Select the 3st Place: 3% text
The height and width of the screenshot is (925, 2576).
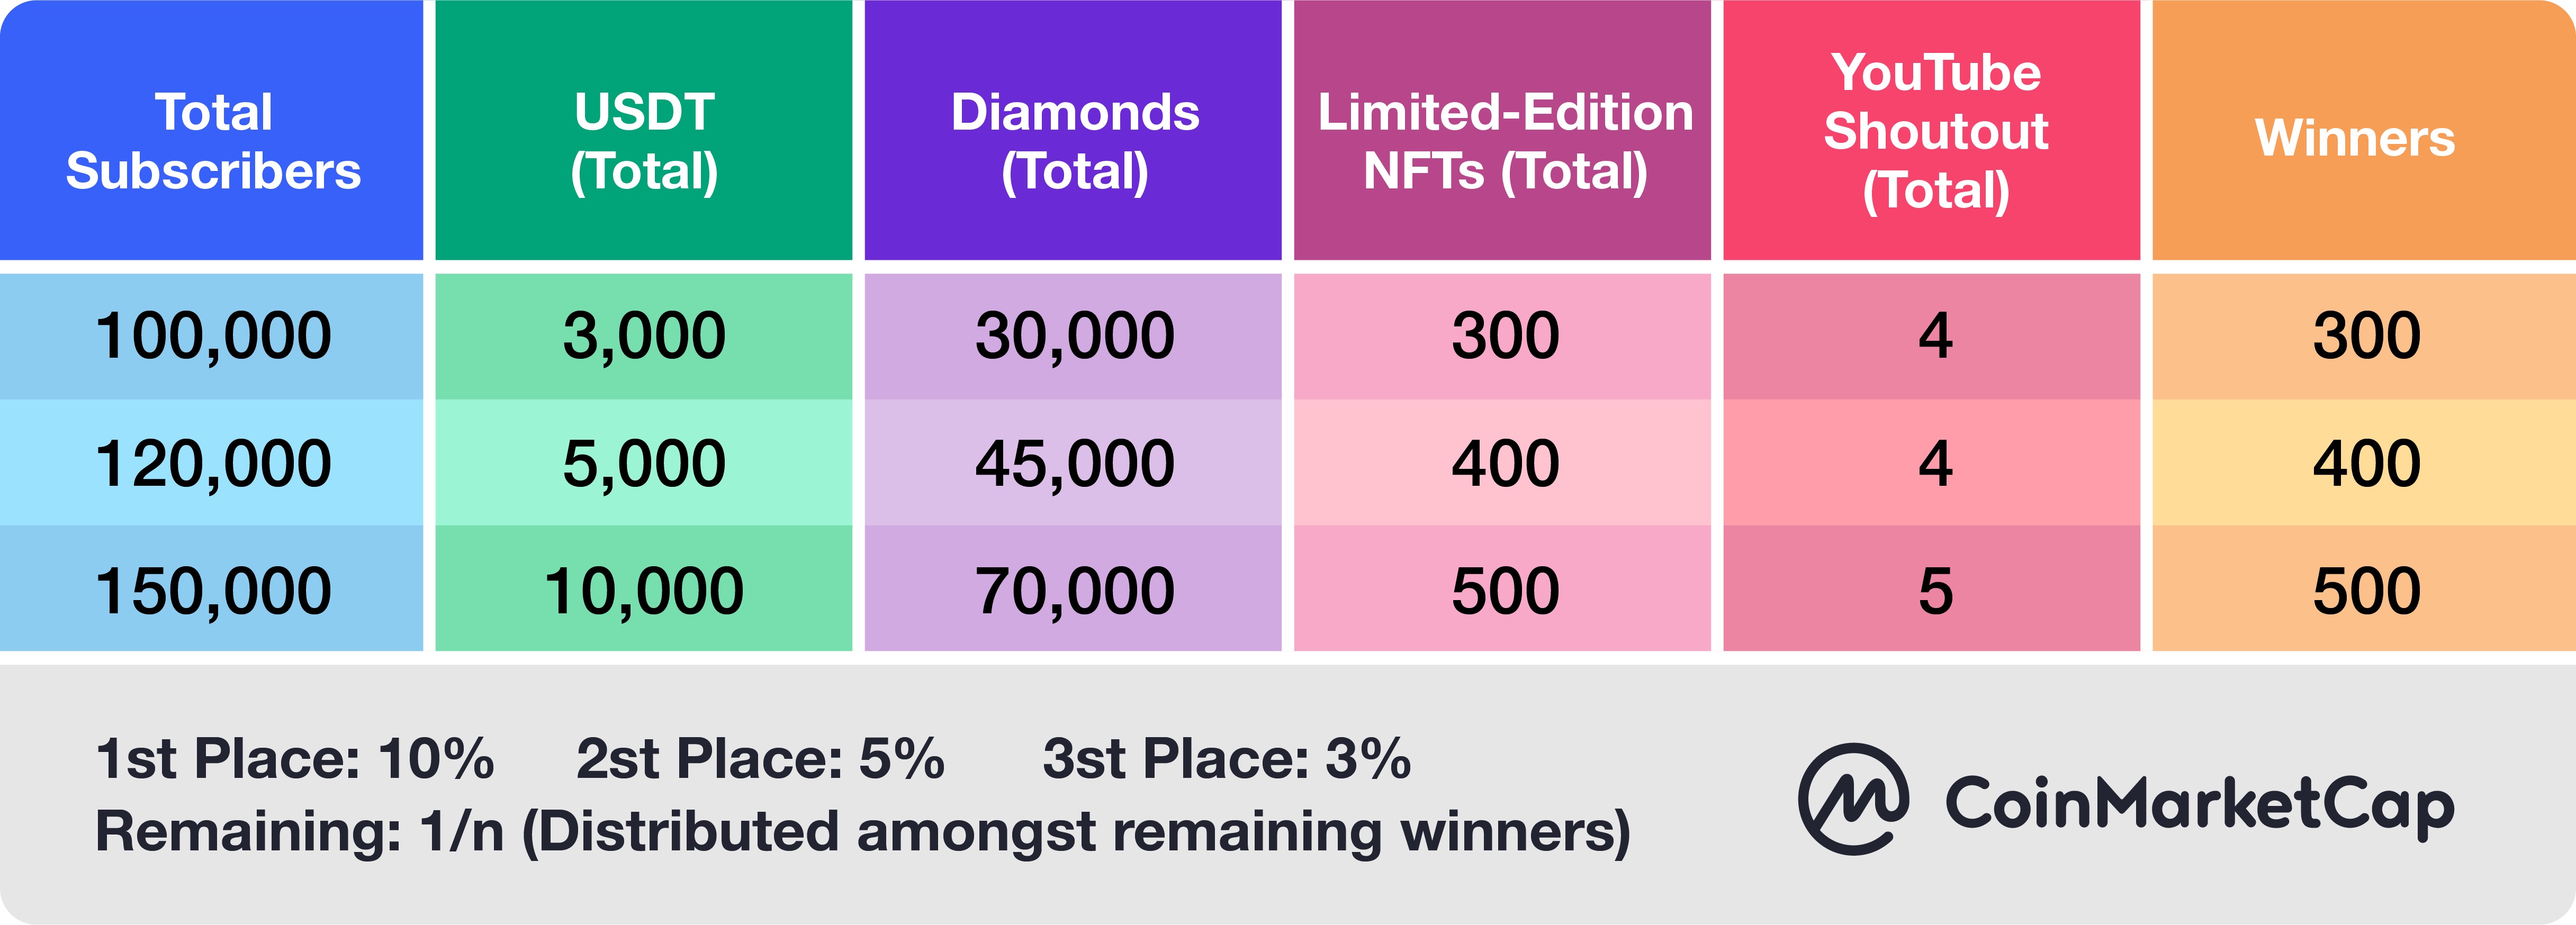(x=1226, y=758)
